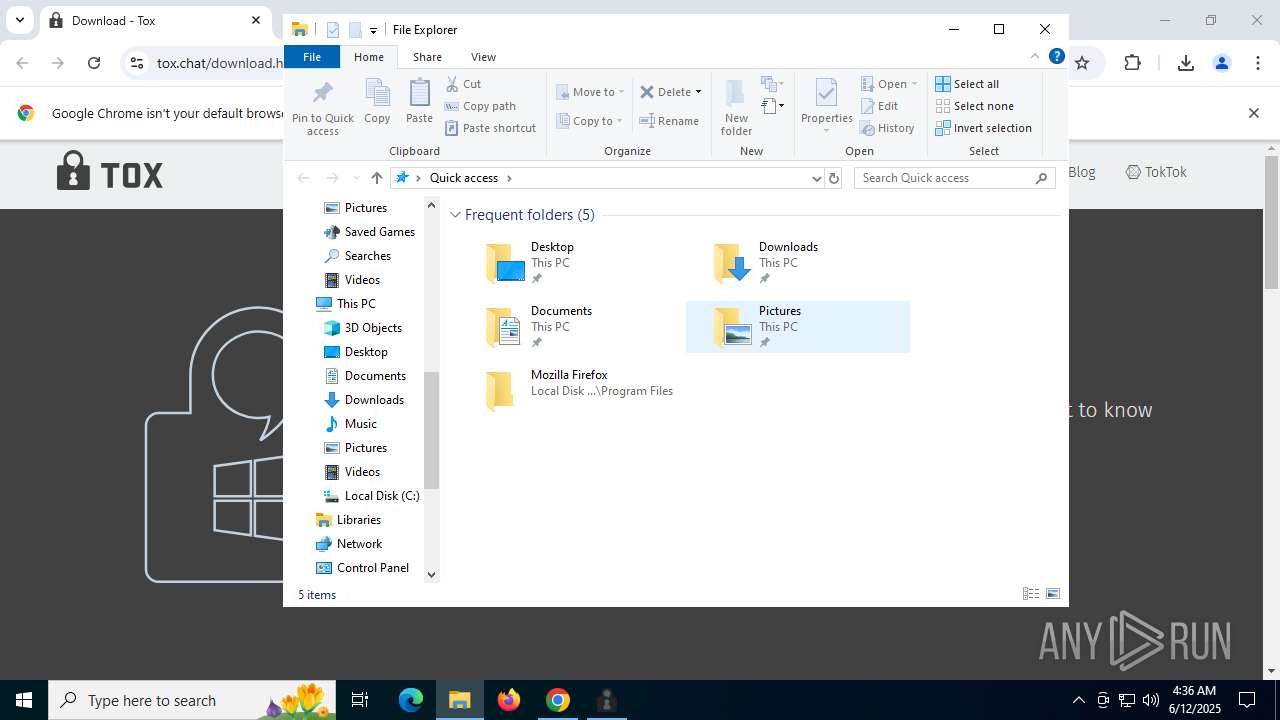Viewport: 1280px width, 720px height.
Task: Create a New folder
Action: click(x=736, y=108)
